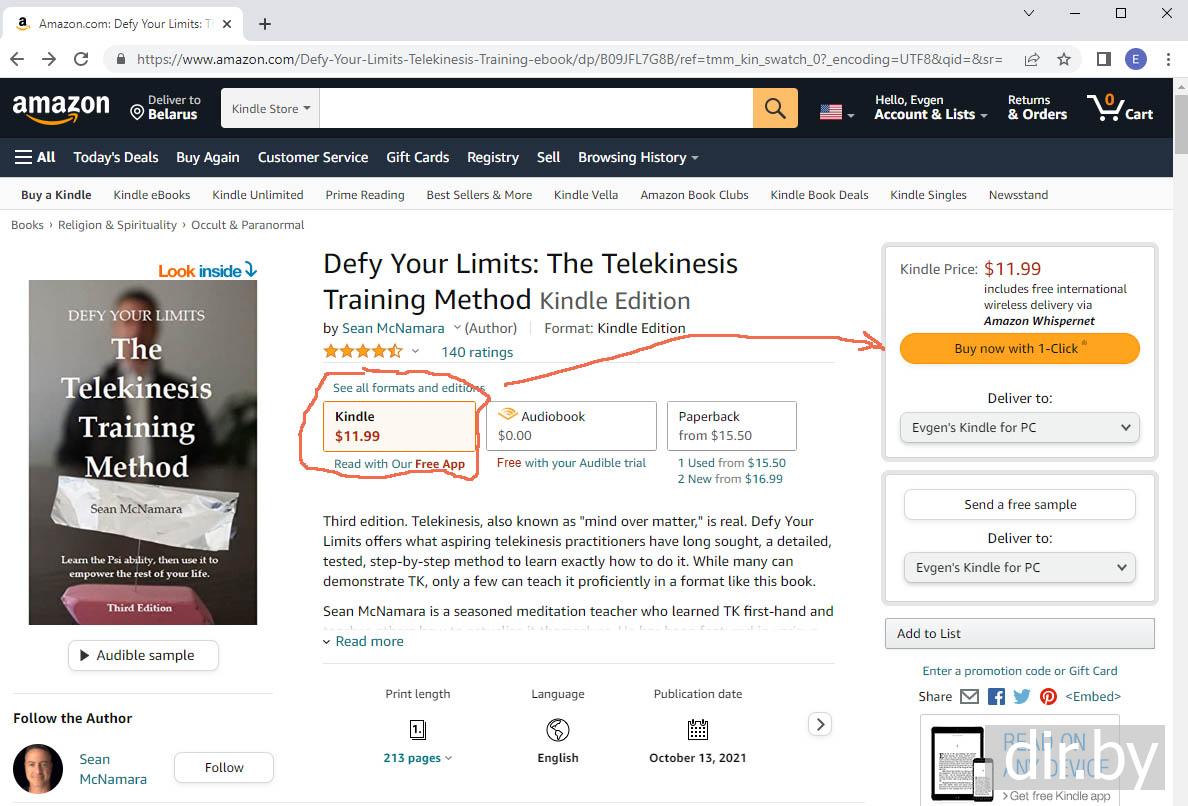This screenshot has width=1188, height=806.
Task: Click the book cover Look inside thumbnail
Action: tap(143, 452)
